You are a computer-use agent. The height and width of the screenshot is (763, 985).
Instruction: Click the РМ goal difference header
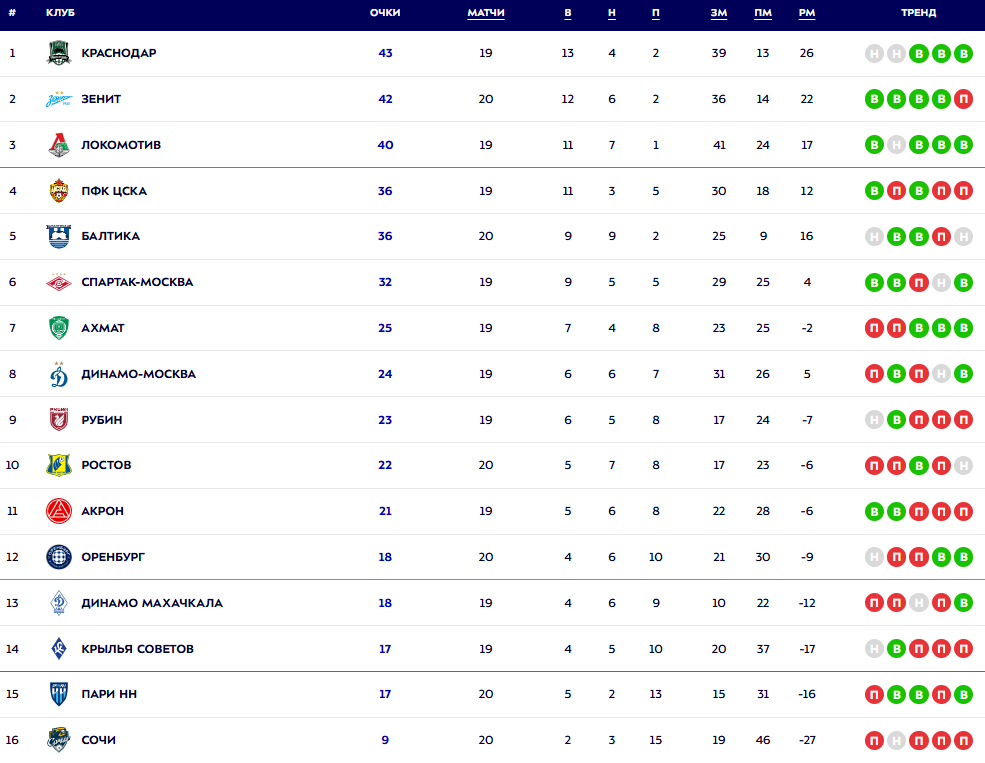pos(807,13)
